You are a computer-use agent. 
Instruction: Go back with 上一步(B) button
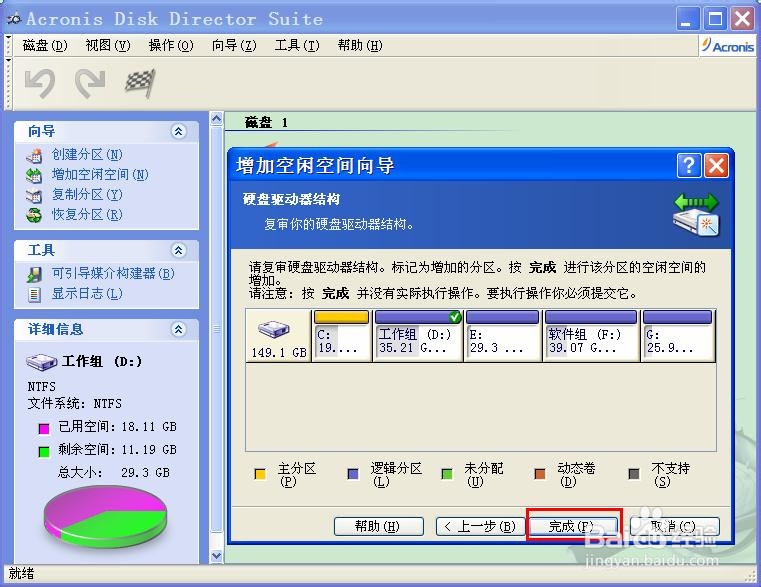click(480, 526)
